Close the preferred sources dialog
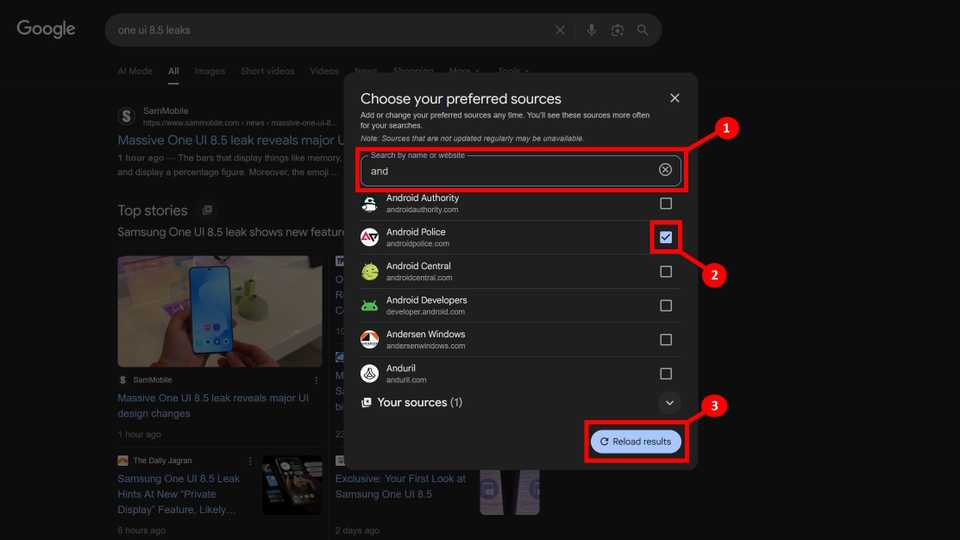The height and width of the screenshot is (540, 960). tap(675, 98)
